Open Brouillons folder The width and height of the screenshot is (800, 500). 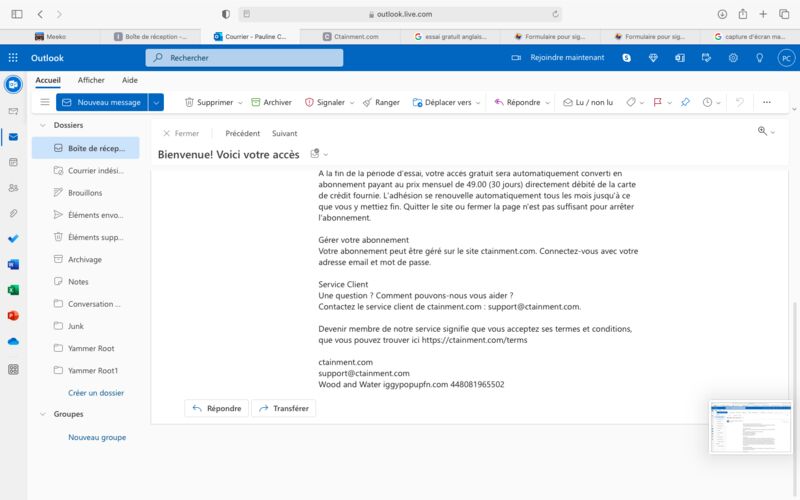pos(86,193)
